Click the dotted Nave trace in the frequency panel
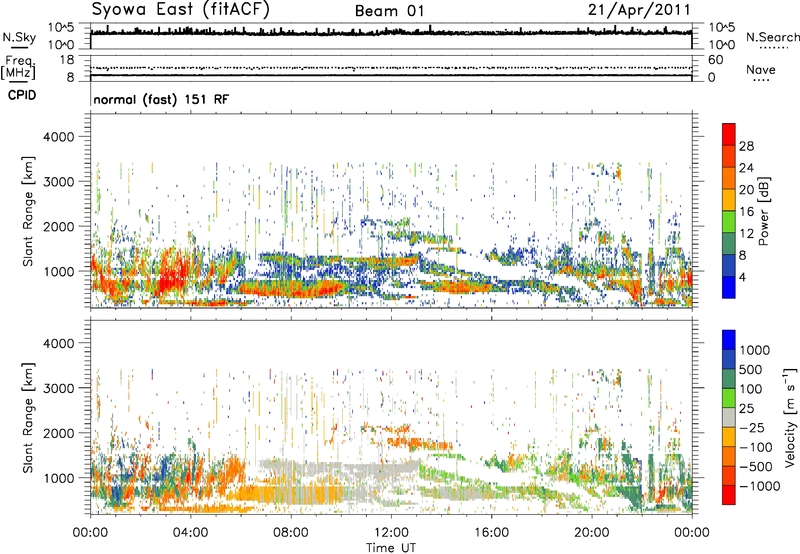Viewport: 800px width, 554px height. pos(391,68)
